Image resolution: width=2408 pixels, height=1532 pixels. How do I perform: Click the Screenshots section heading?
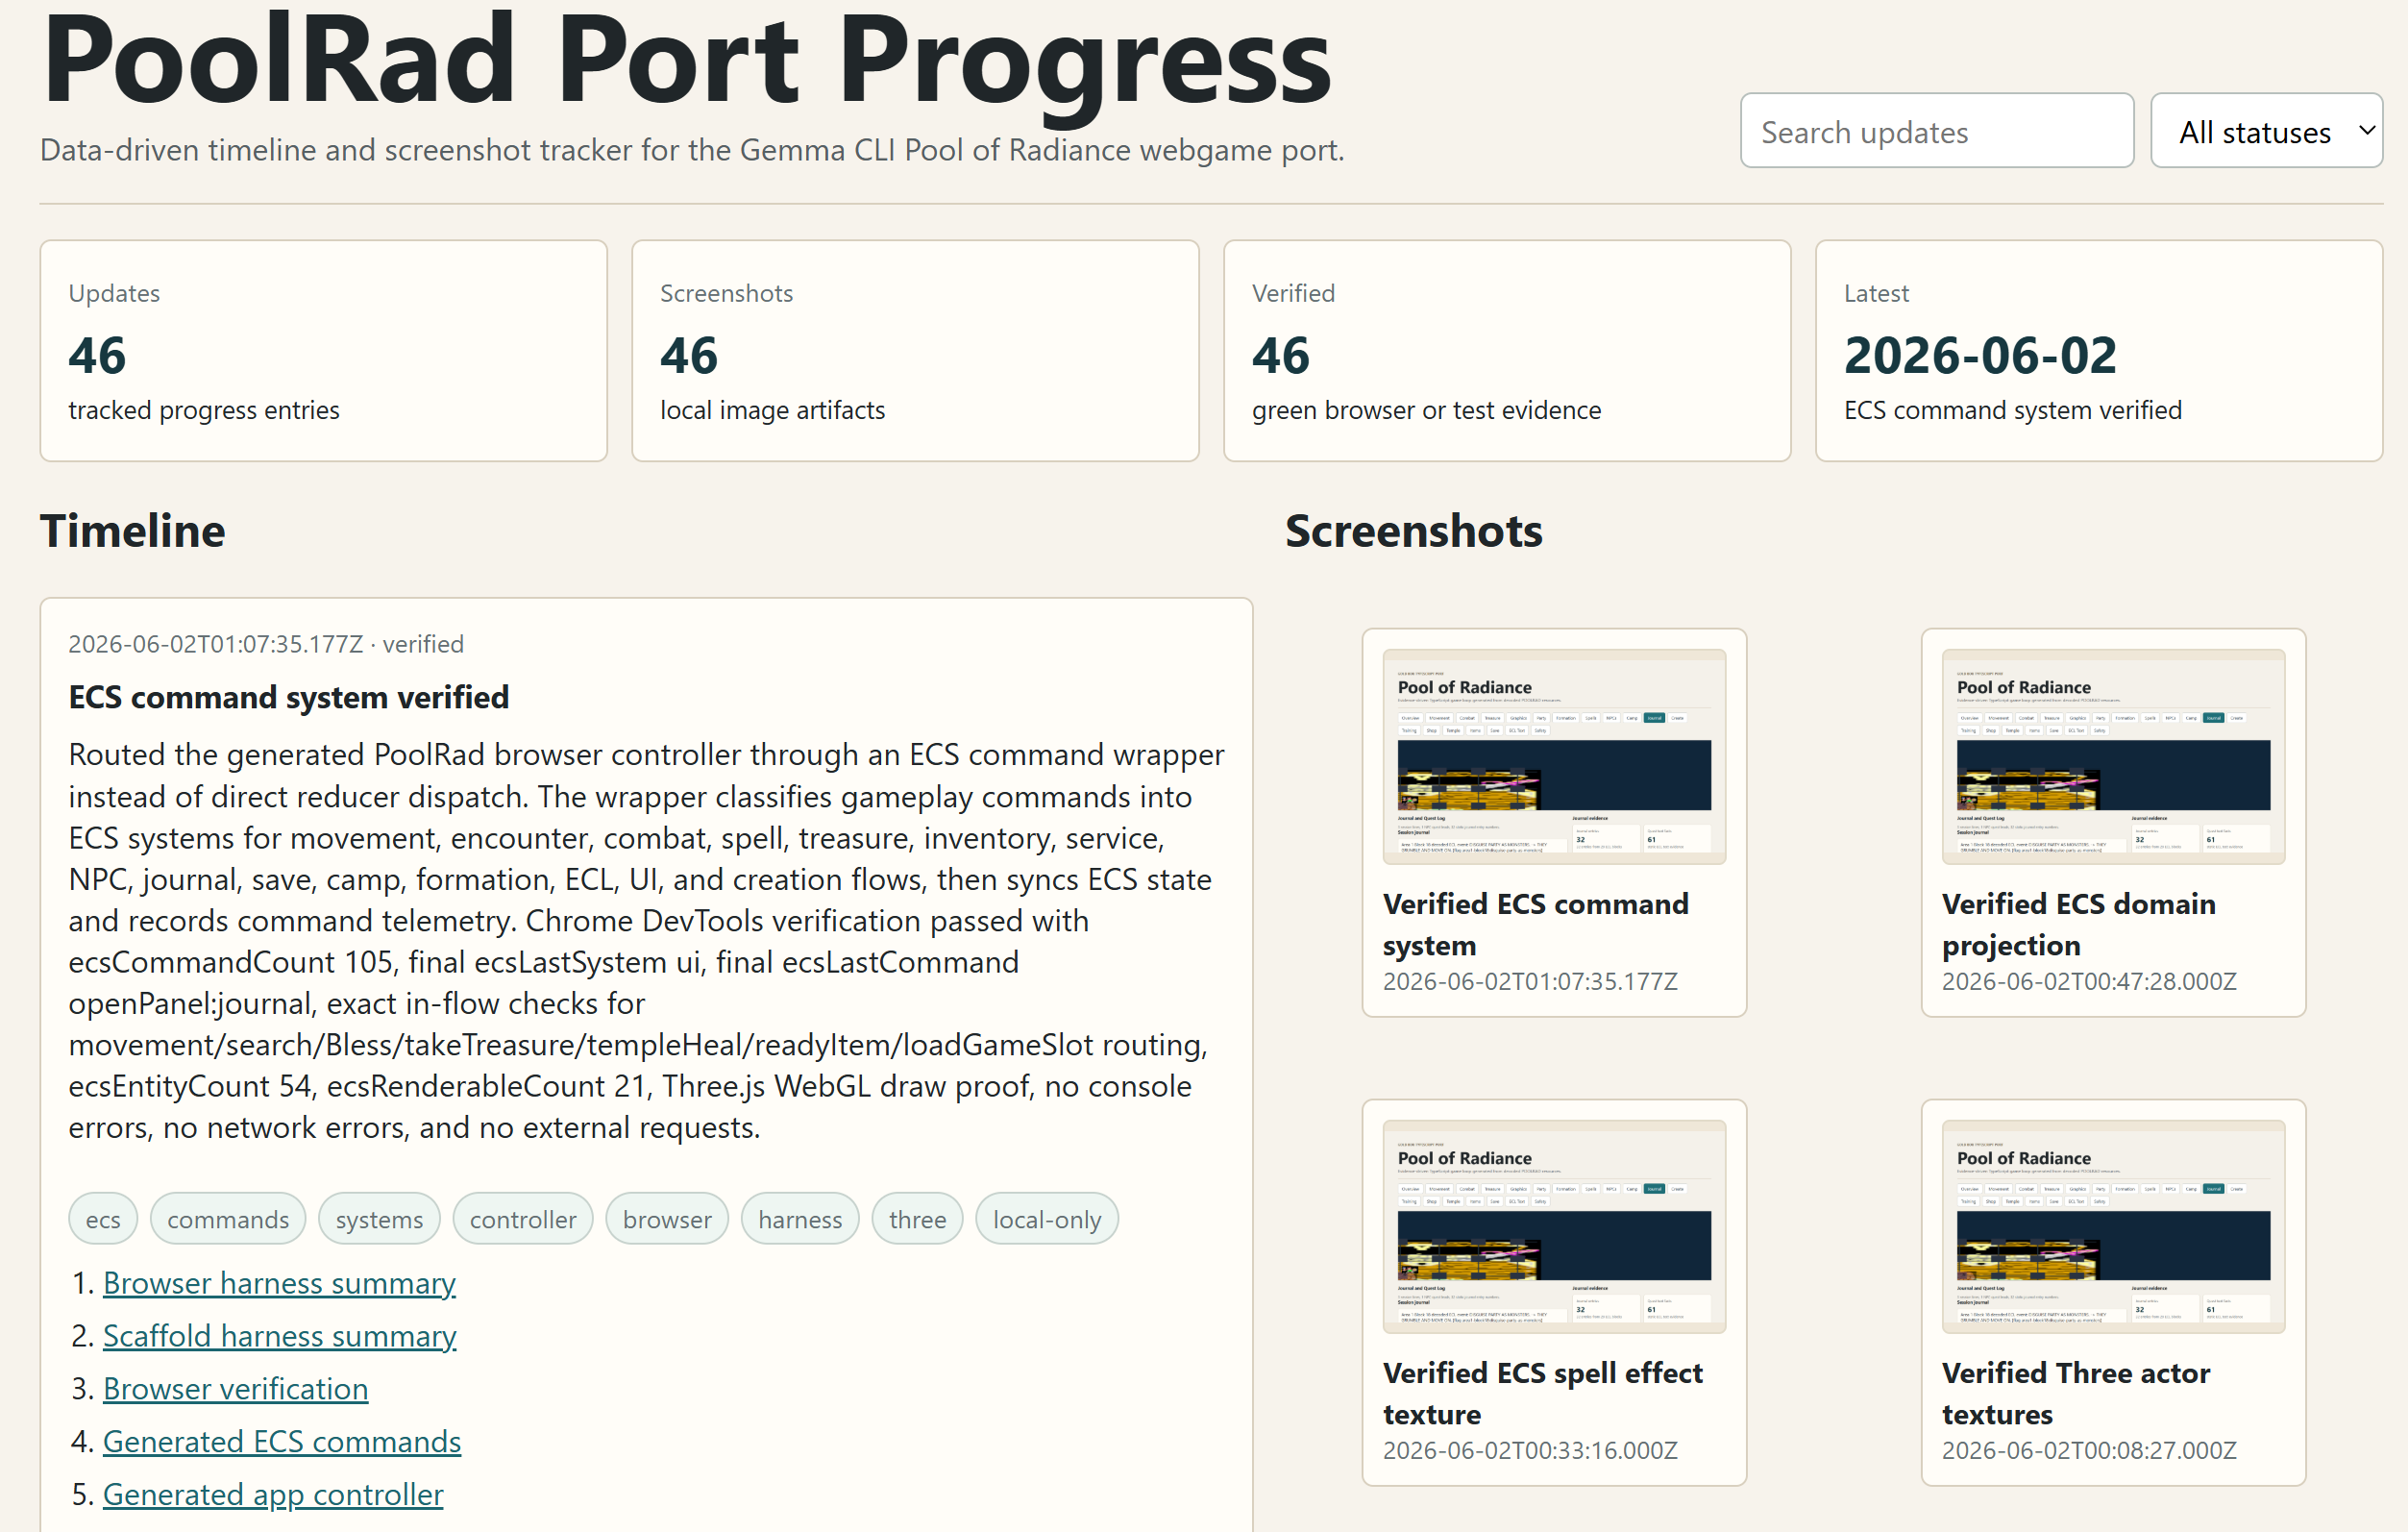1414,531
